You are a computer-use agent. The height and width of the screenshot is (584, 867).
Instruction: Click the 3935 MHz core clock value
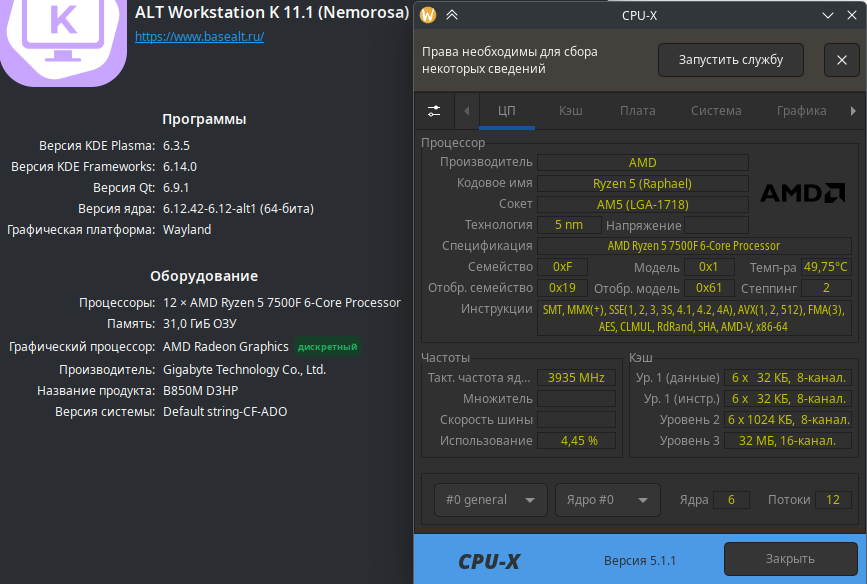tap(576, 378)
